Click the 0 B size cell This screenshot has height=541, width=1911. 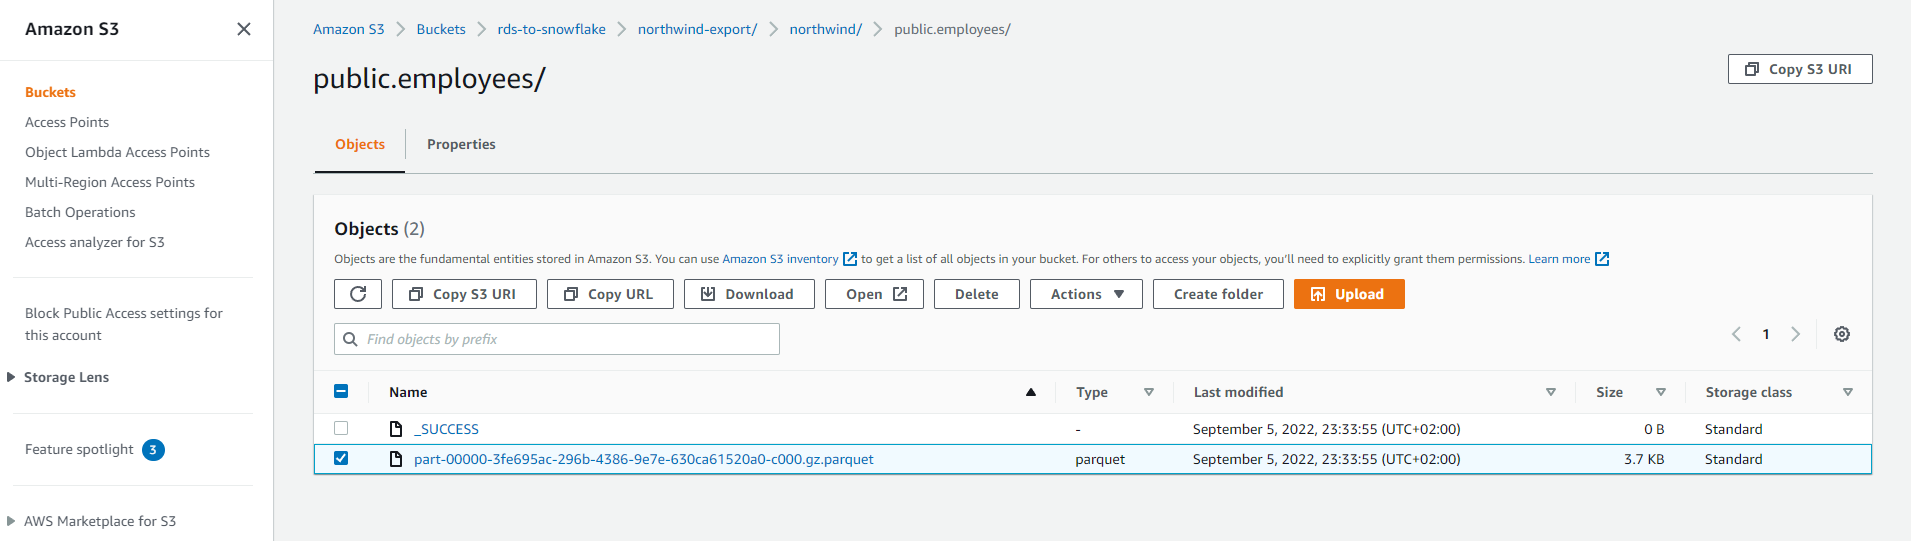coord(1654,429)
